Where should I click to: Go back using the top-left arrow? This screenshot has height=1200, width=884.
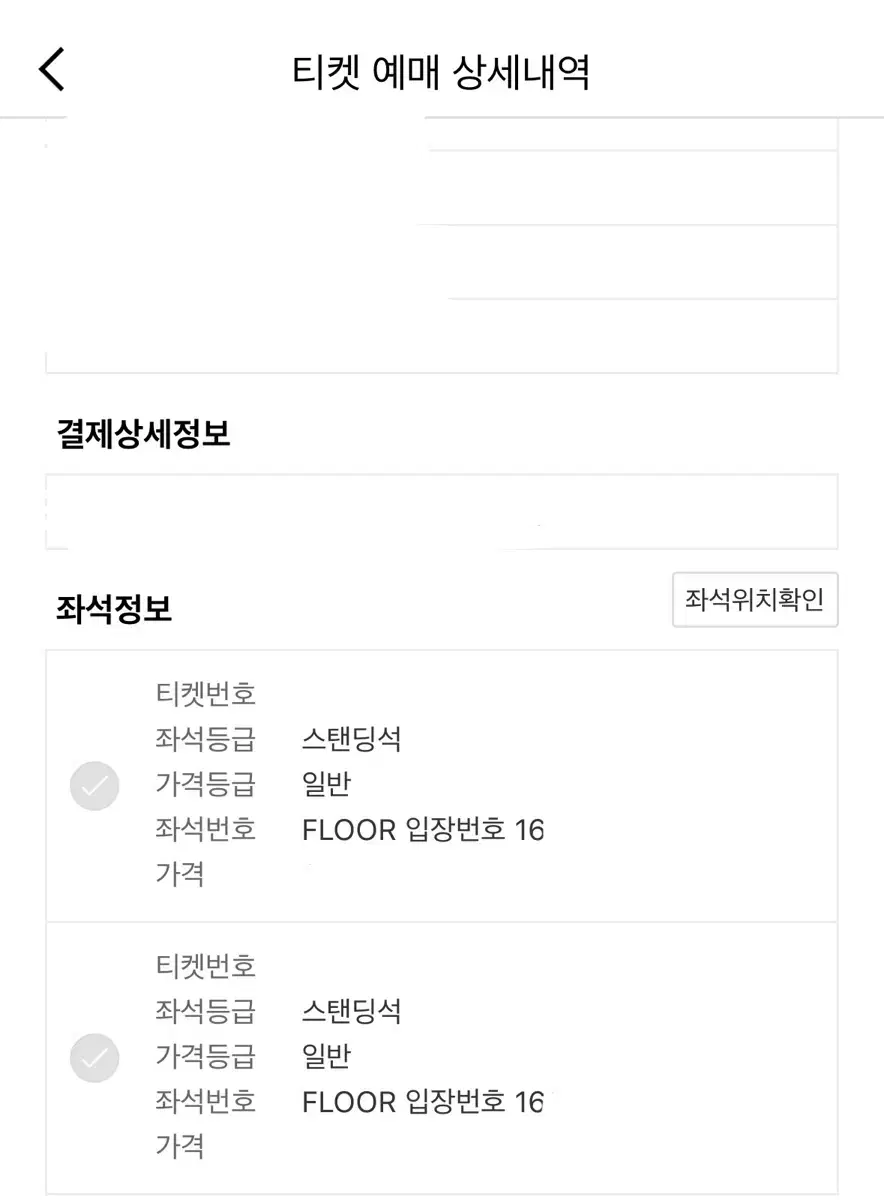52,70
